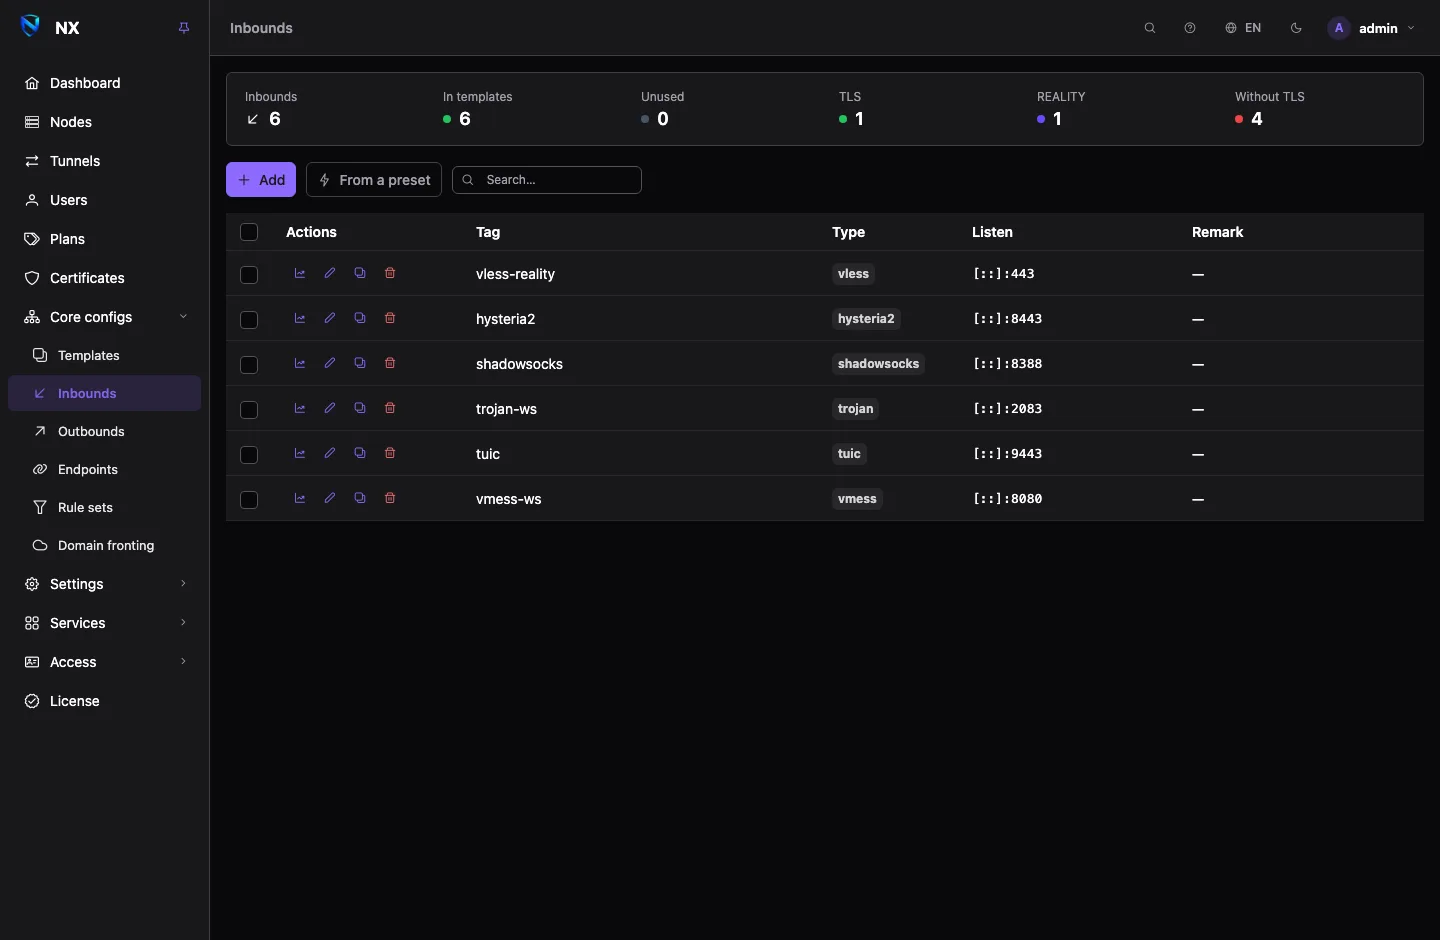Delete the hysteria2 inbound
Image resolution: width=1440 pixels, height=940 pixels.
click(x=390, y=318)
